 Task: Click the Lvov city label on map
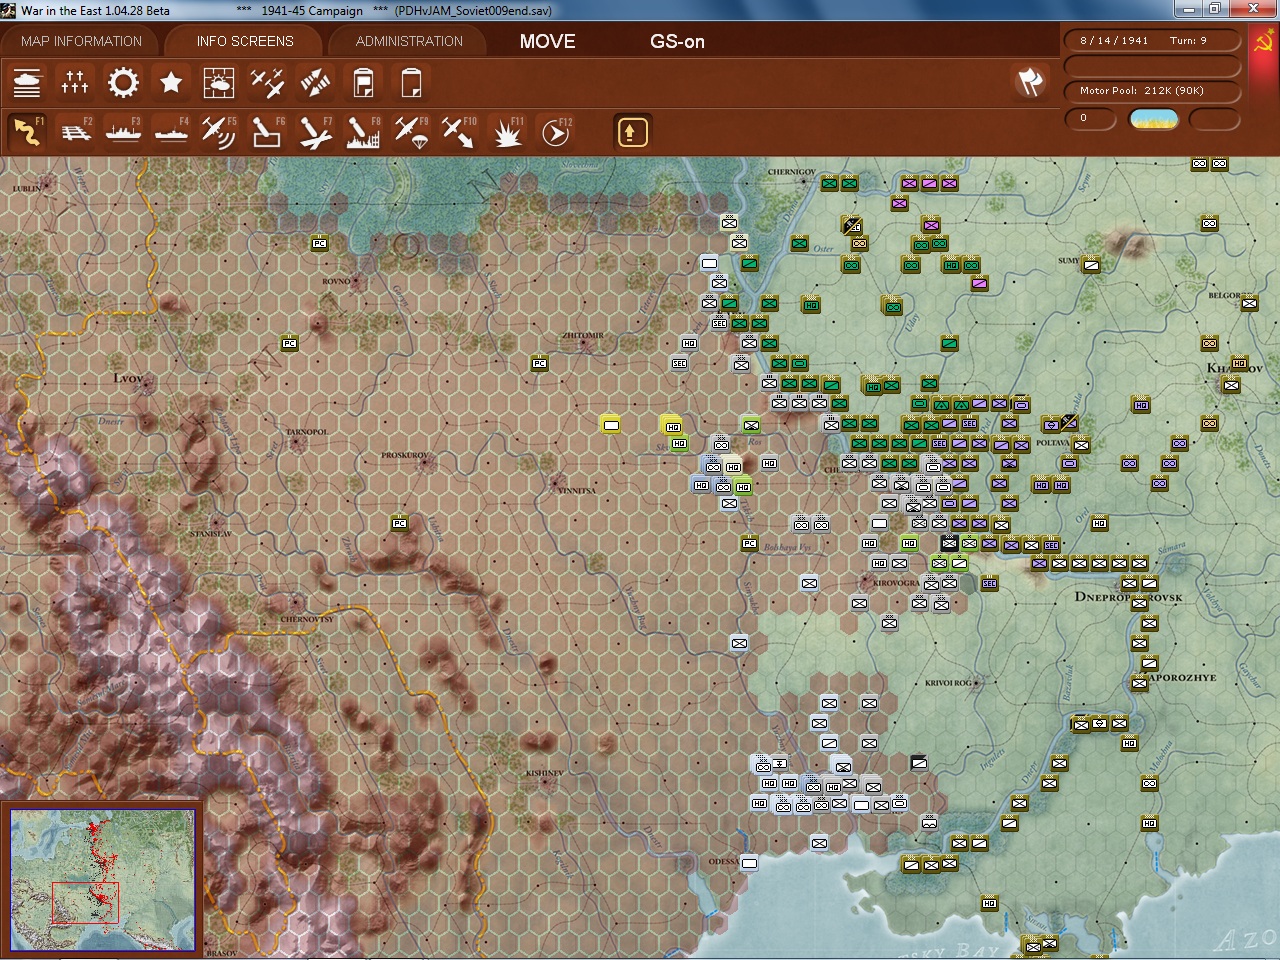[128, 378]
